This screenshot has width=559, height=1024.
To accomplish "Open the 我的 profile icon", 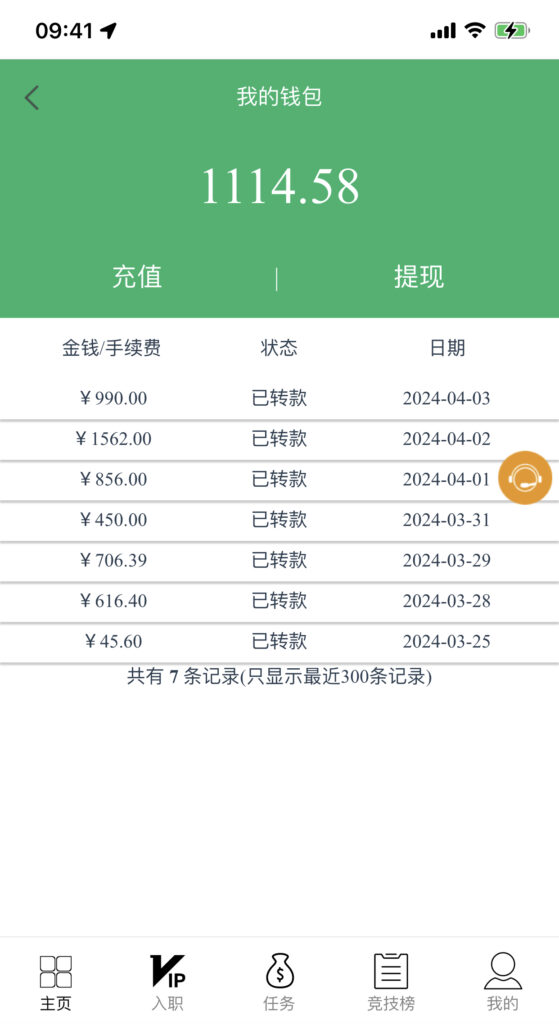I will (x=503, y=970).
